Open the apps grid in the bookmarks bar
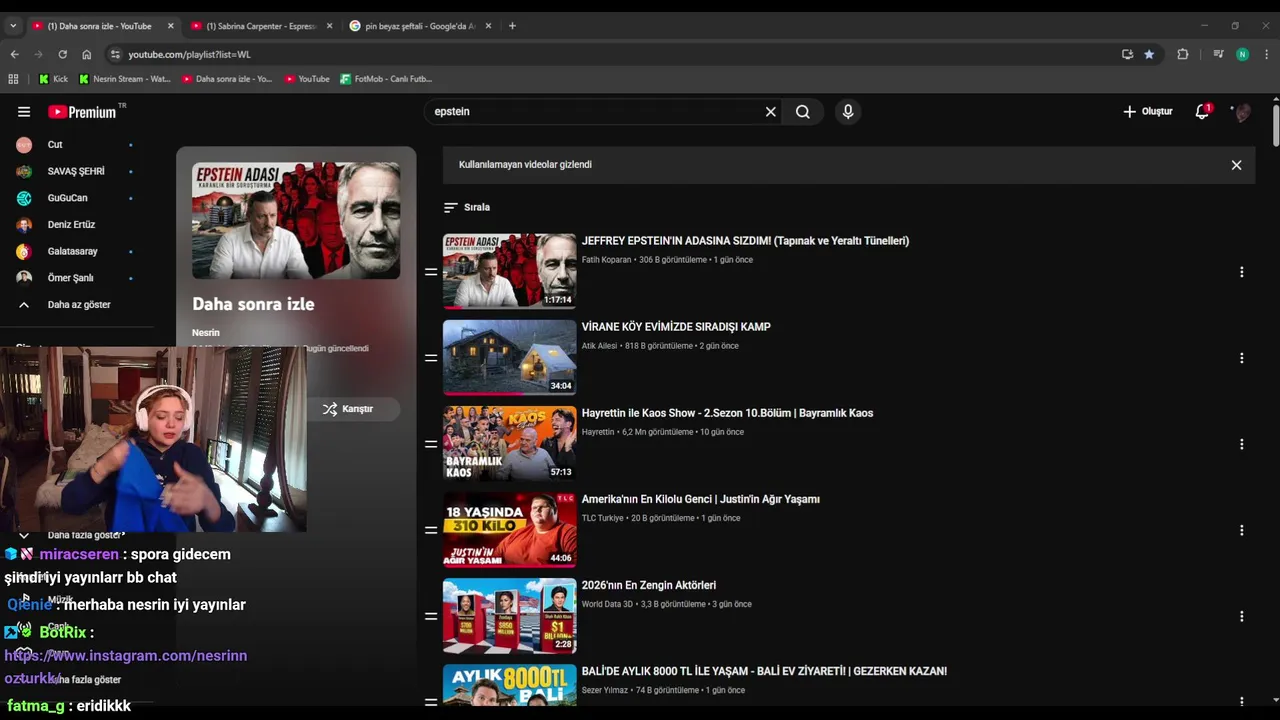Screen dimensions: 1280x720 pyautogui.click(x=13, y=79)
